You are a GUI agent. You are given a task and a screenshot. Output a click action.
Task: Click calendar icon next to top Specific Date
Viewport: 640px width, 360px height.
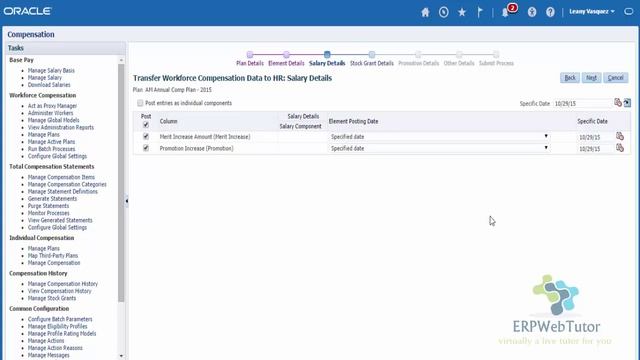click(x=618, y=102)
